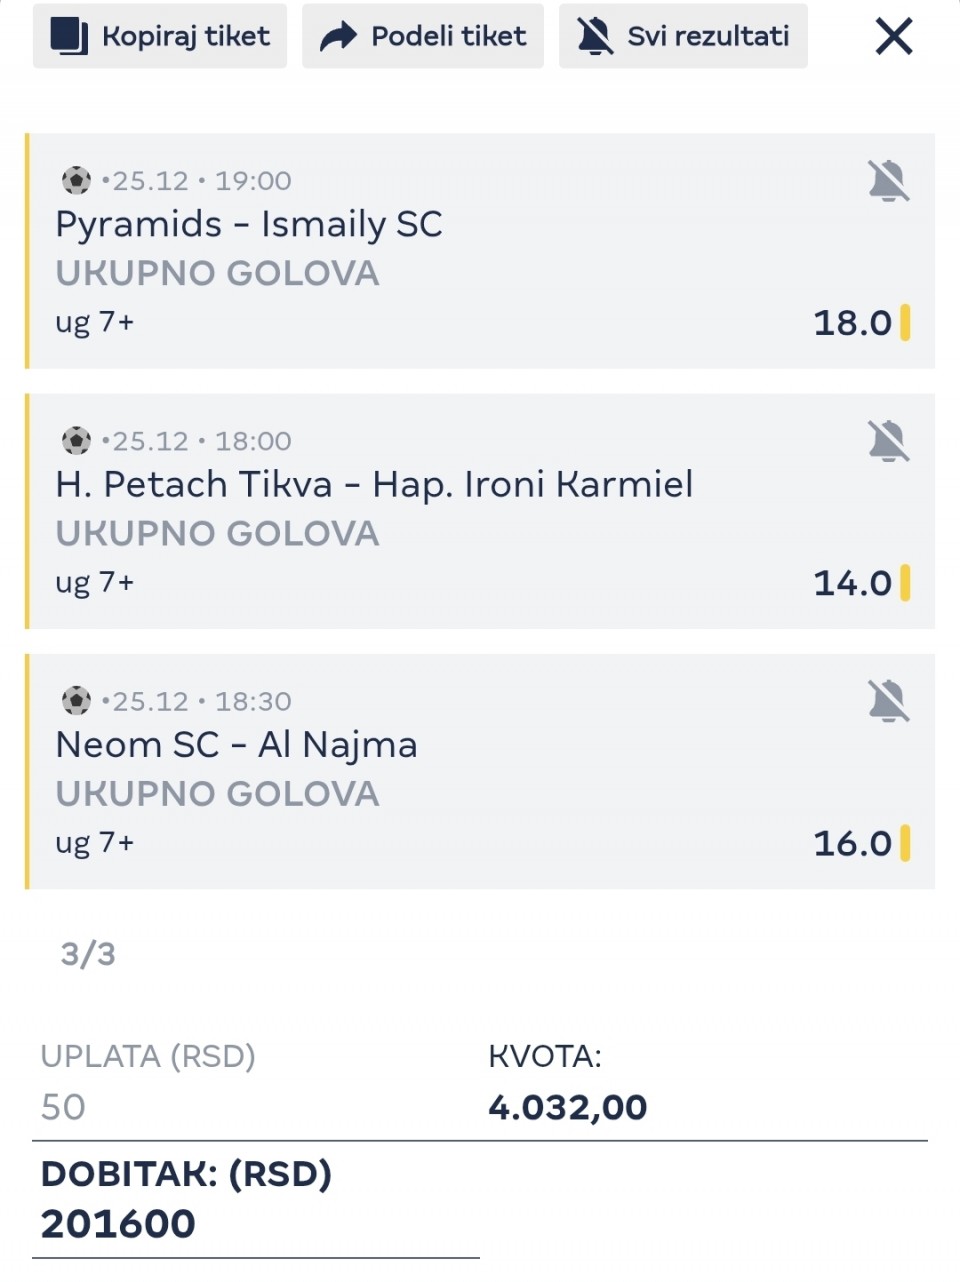
Task: Toggle notification bell for Neom SC match
Action: click(x=888, y=701)
